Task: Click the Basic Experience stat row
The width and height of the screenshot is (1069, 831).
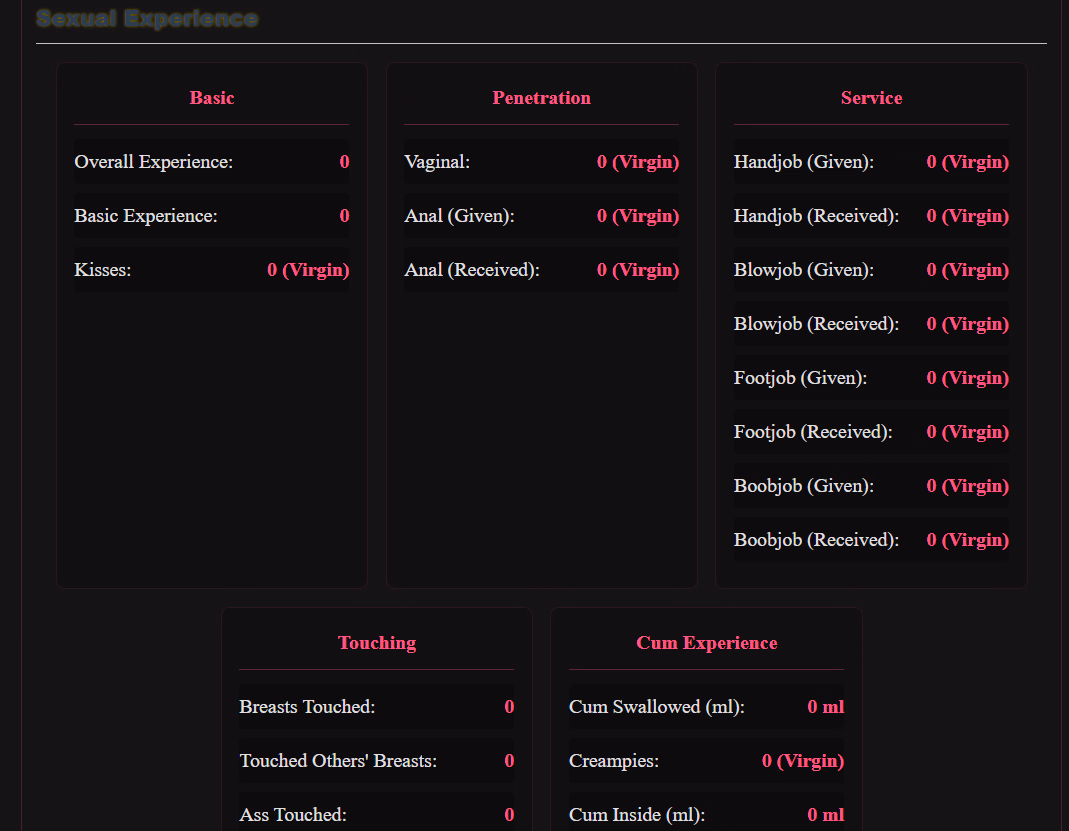Action: (212, 216)
